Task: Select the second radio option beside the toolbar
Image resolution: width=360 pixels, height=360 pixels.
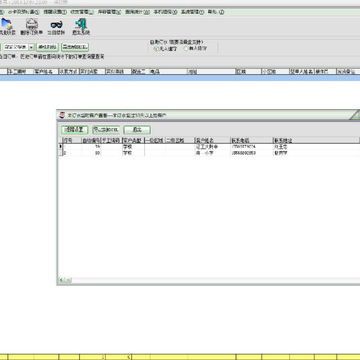Action: click(186, 48)
